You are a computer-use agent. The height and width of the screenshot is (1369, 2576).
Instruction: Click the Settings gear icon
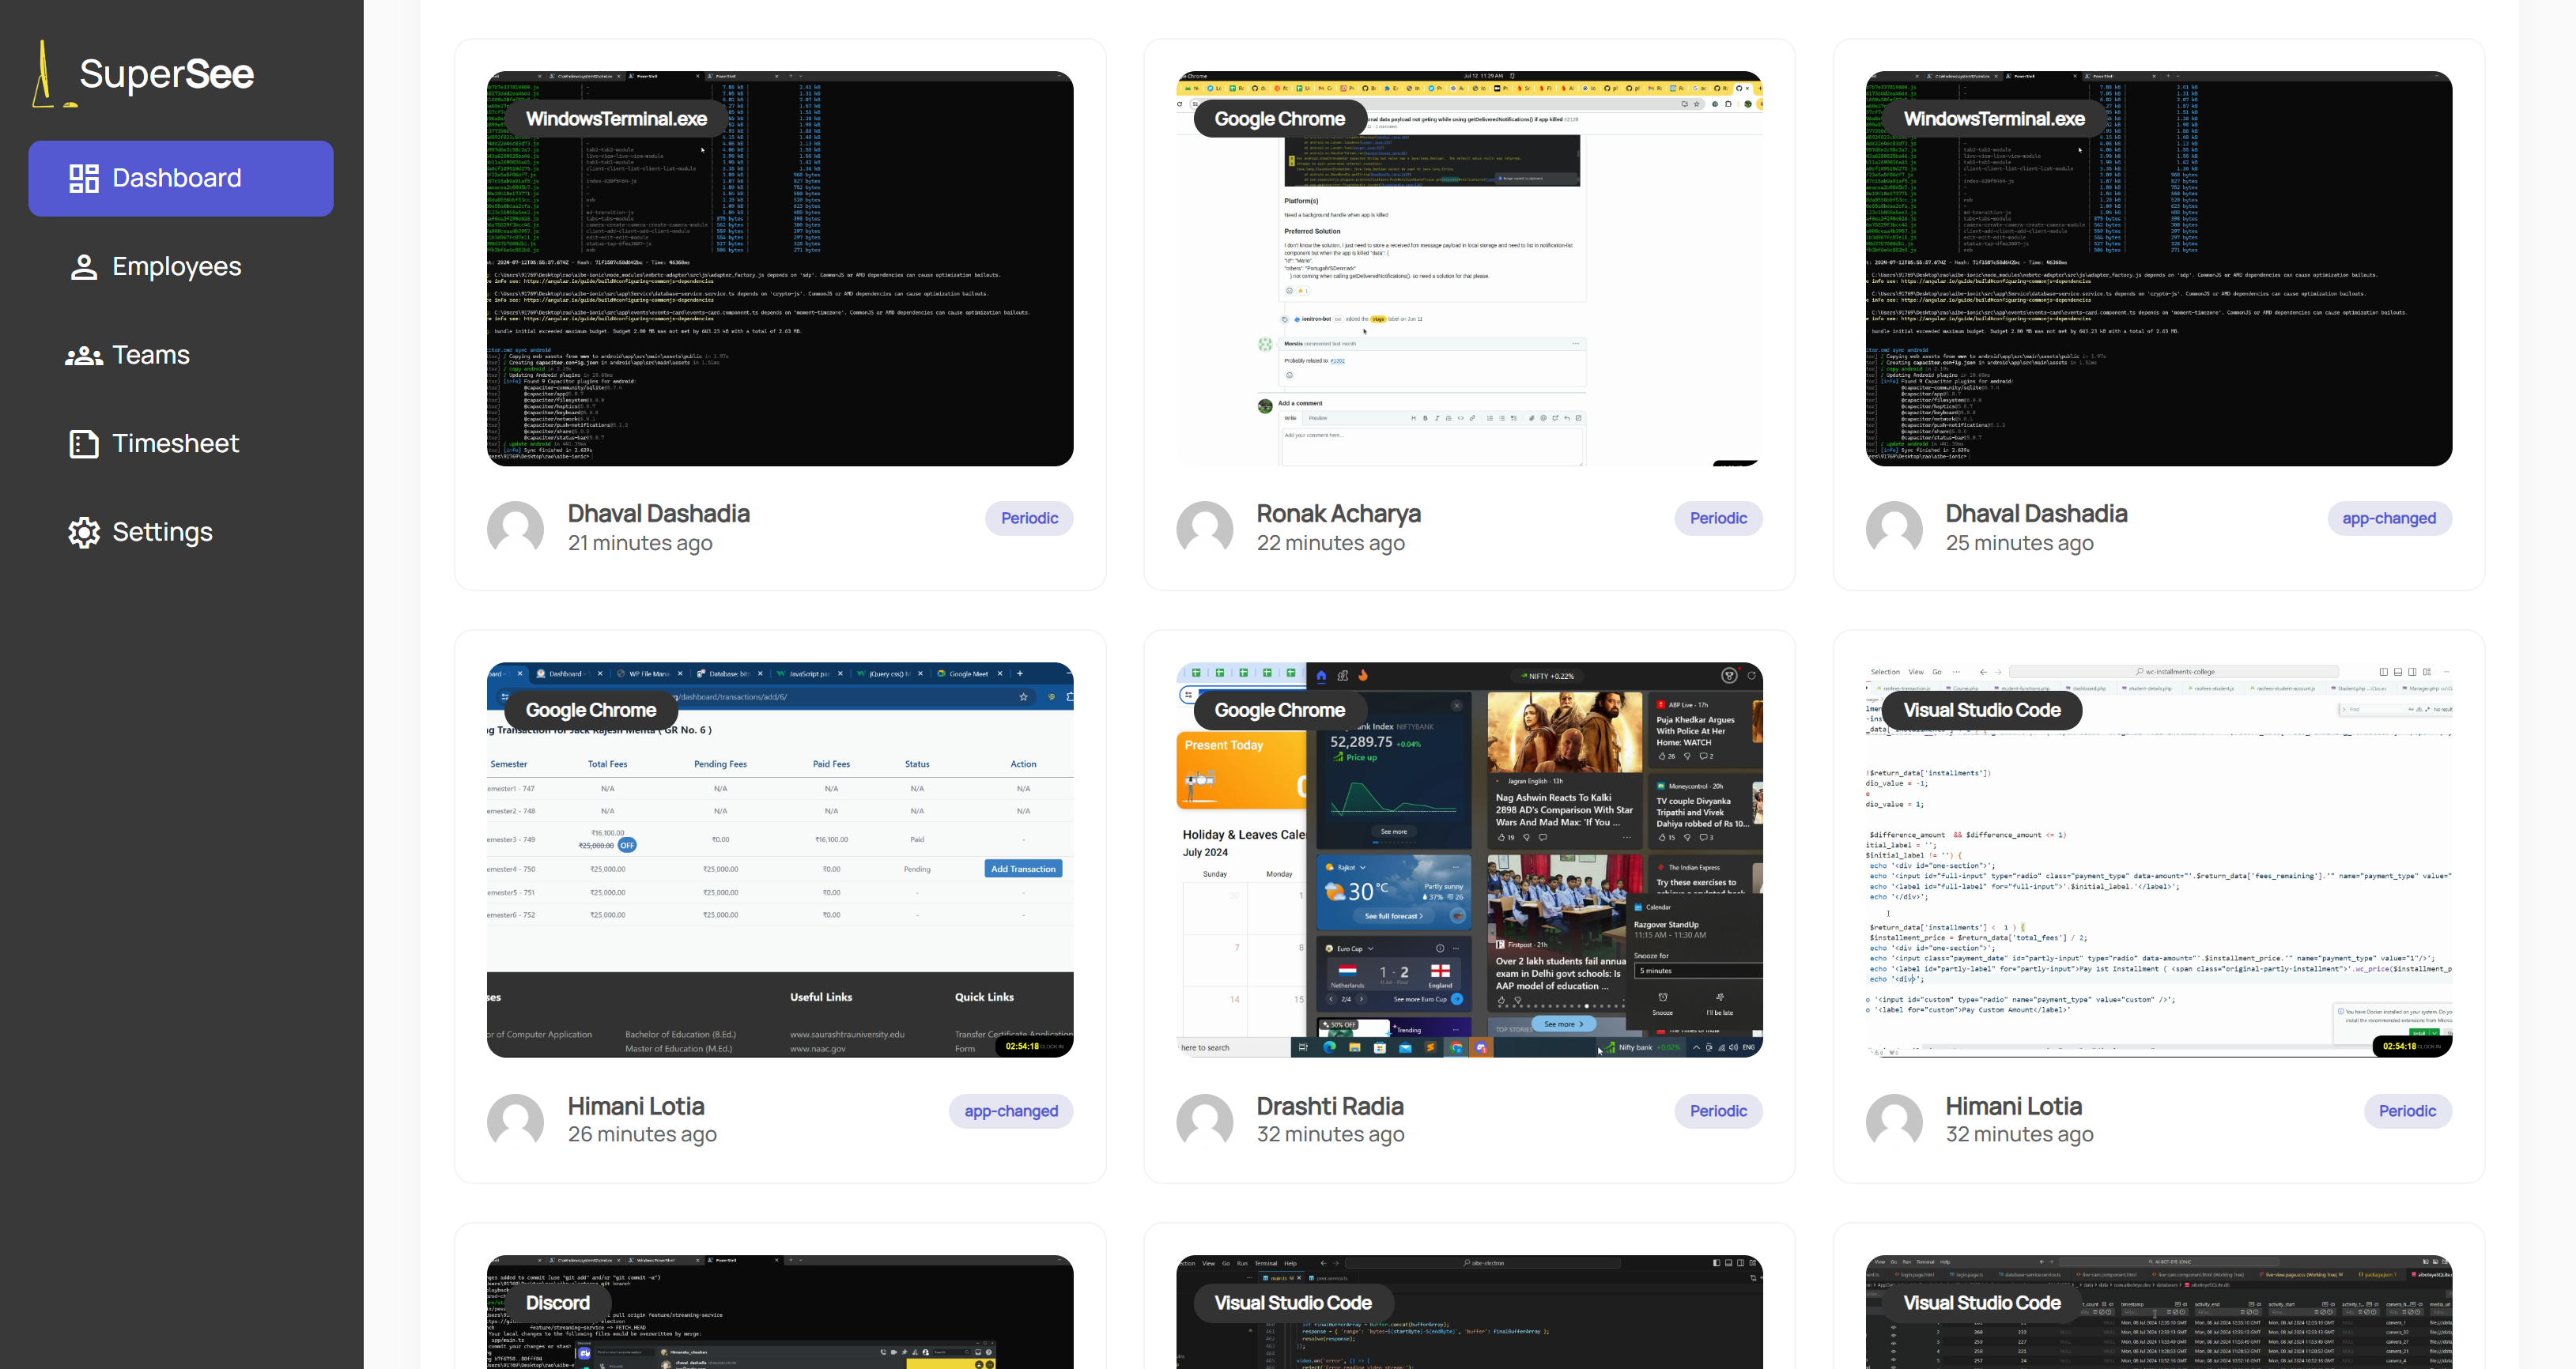(84, 532)
